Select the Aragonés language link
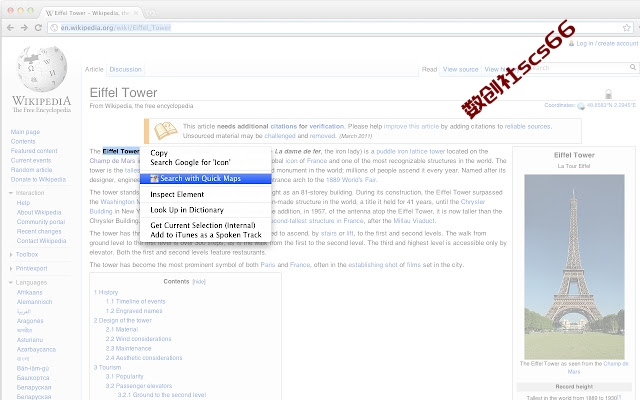The width and height of the screenshot is (640, 400). [30, 321]
